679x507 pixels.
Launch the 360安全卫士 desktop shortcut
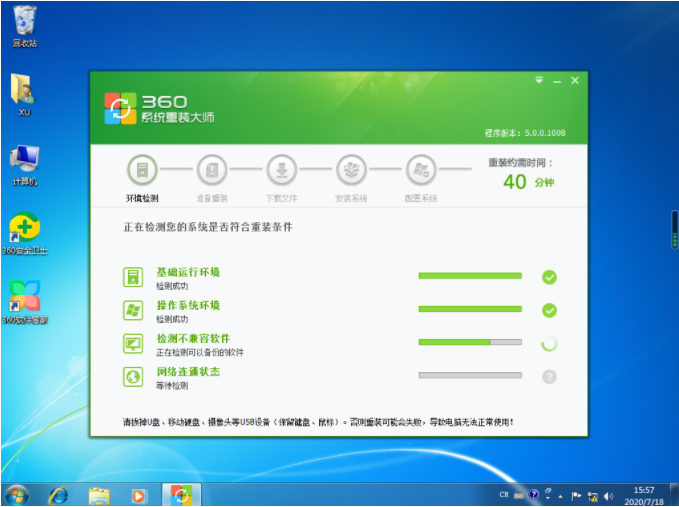click(25, 234)
